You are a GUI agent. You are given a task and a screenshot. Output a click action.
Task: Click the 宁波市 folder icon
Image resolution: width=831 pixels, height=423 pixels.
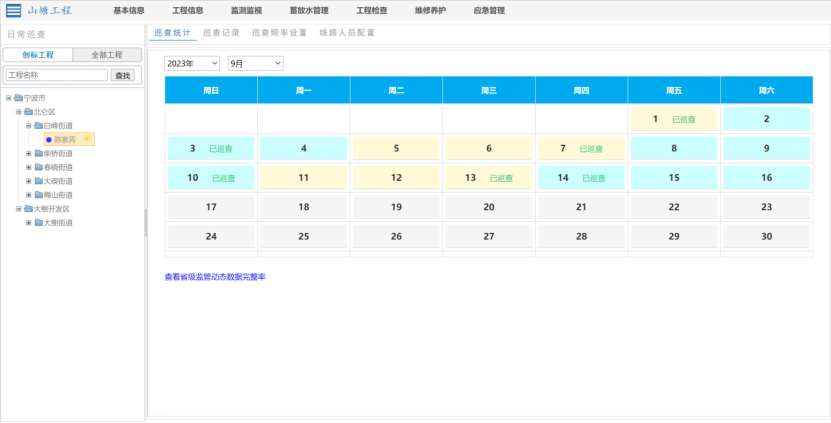19,98
